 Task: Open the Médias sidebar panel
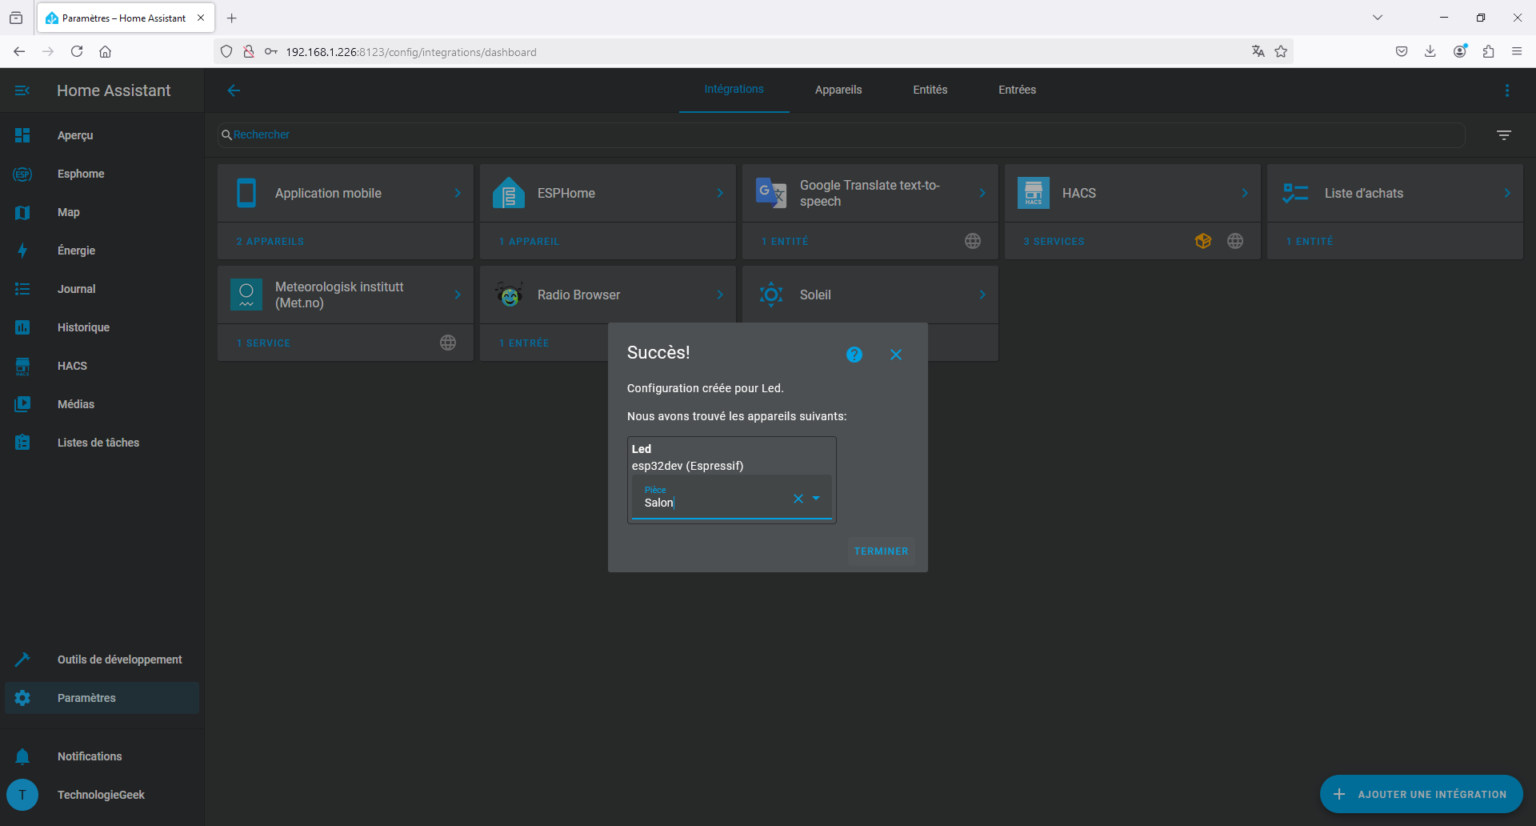tap(75, 403)
